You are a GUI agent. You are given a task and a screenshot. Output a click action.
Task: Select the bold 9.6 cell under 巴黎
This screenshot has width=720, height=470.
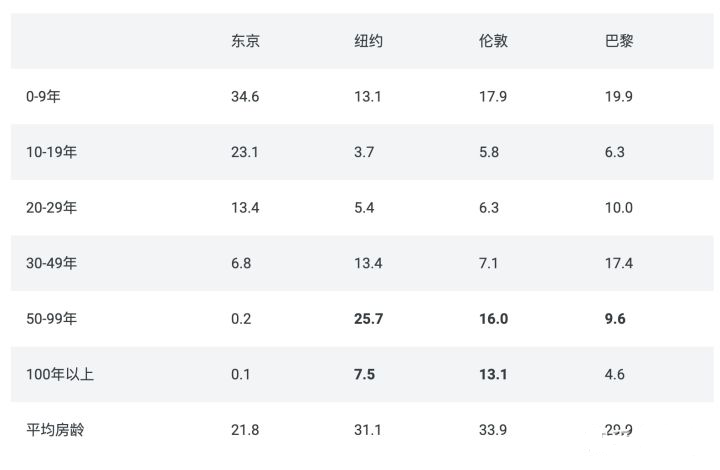click(615, 319)
